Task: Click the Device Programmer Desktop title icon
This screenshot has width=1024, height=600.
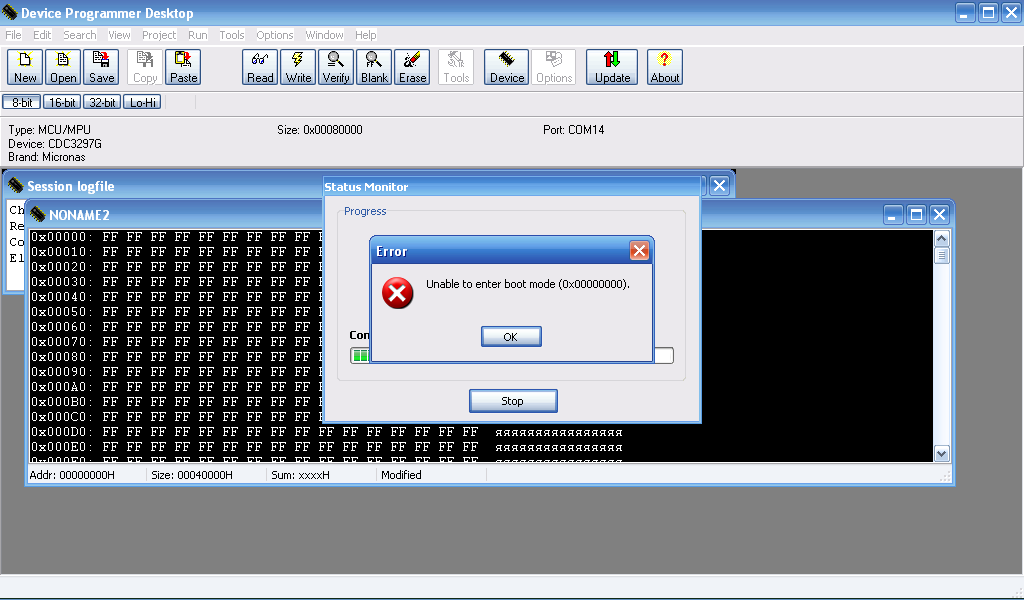Action: point(10,12)
